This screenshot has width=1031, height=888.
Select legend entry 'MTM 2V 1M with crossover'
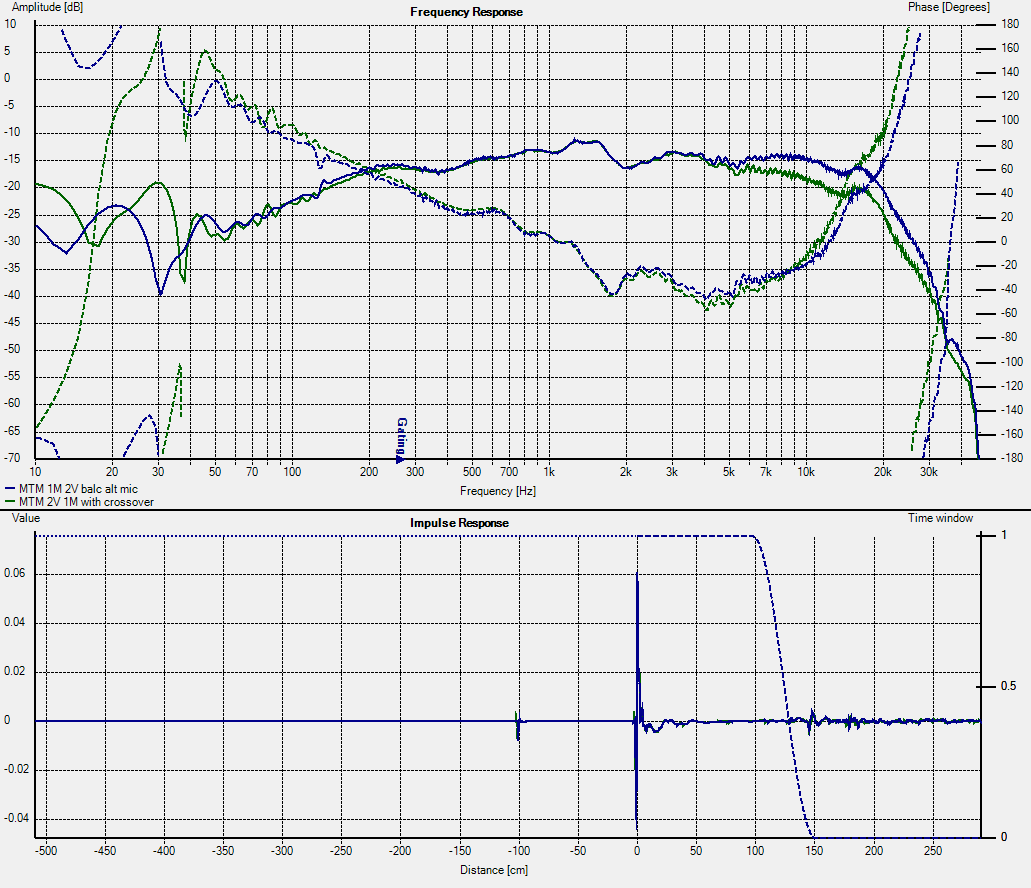(86, 502)
